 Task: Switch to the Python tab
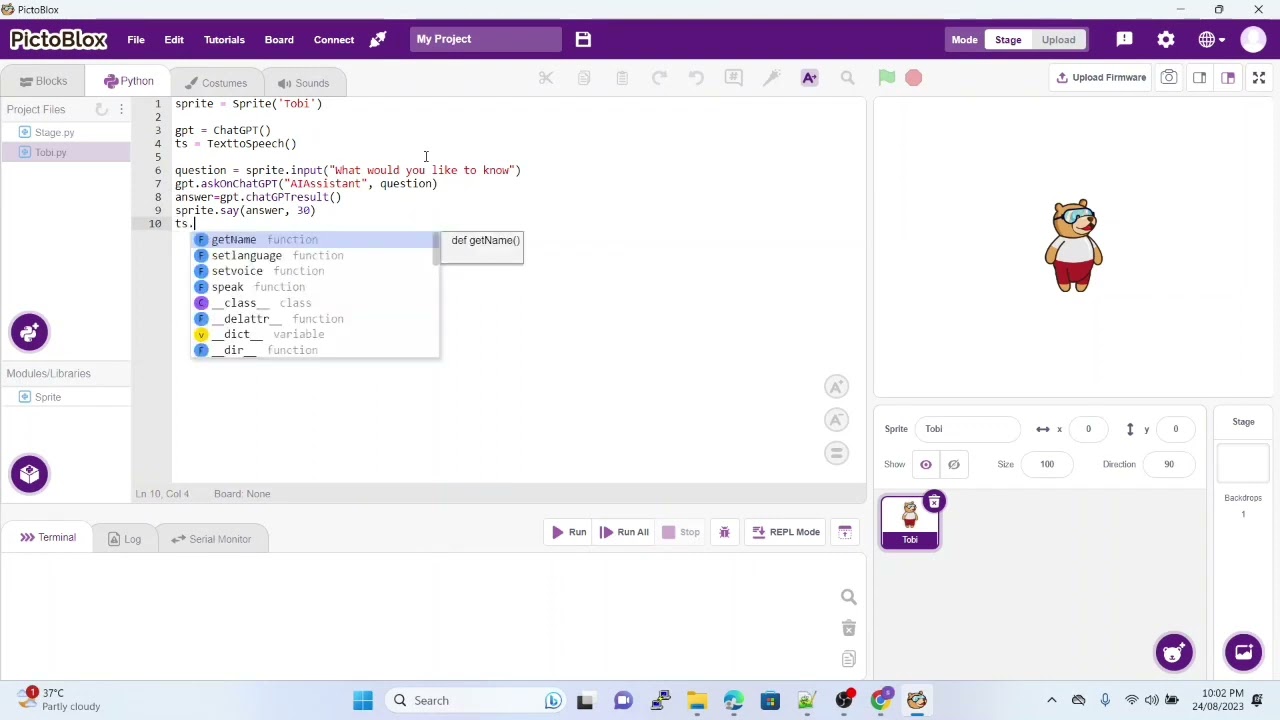tap(128, 82)
